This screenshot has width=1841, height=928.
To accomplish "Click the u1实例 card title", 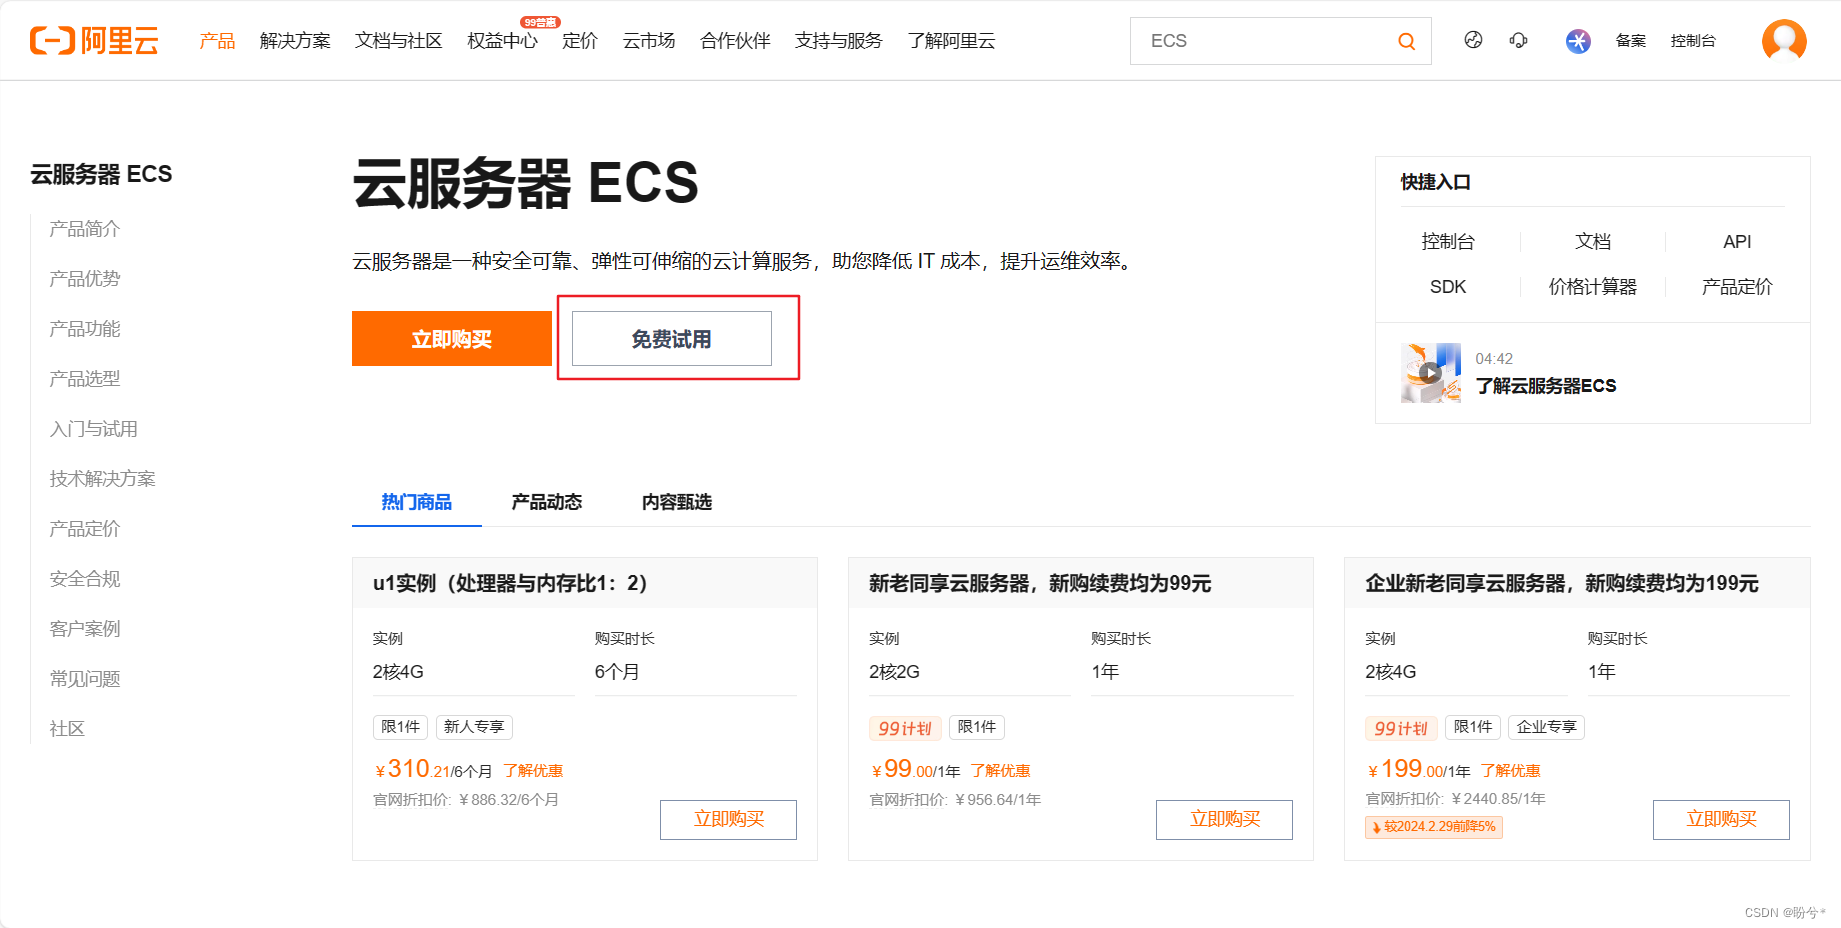I will (510, 583).
